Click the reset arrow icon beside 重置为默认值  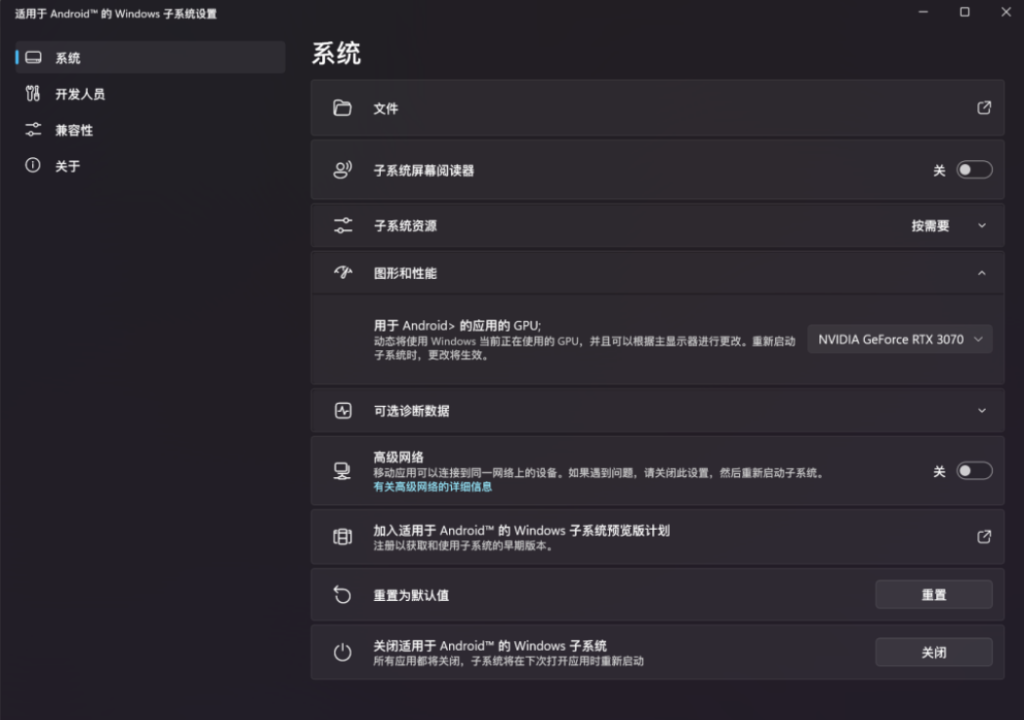tap(342, 595)
